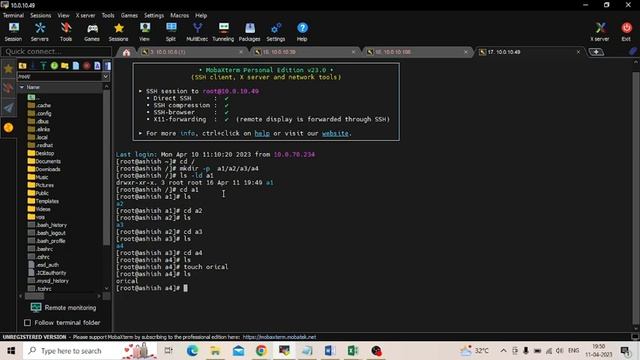Click the Tools toolbar icon
The image size is (640, 360).
click(x=66, y=32)
